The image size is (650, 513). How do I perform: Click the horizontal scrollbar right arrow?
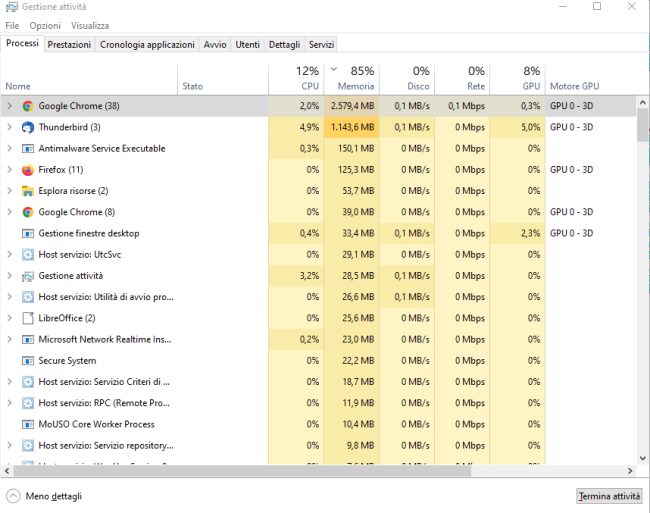pos(630,471)
